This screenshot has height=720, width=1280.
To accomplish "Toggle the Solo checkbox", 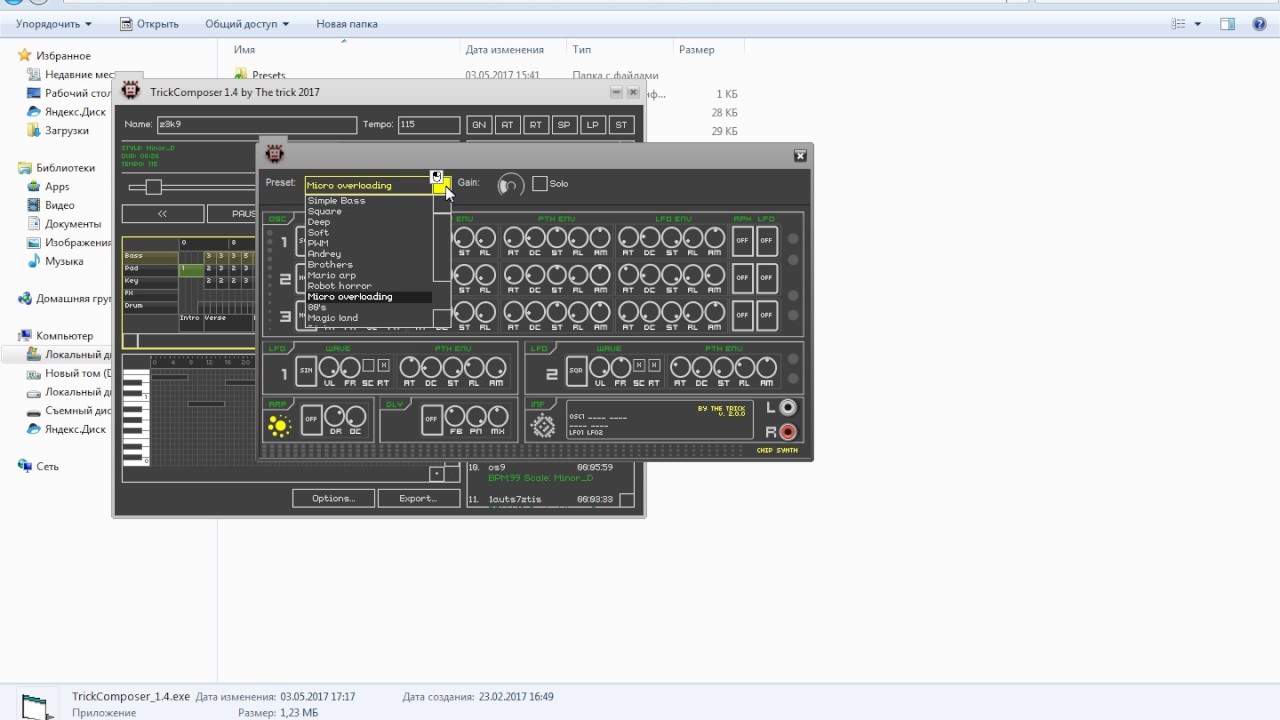I will pos(540,184).
